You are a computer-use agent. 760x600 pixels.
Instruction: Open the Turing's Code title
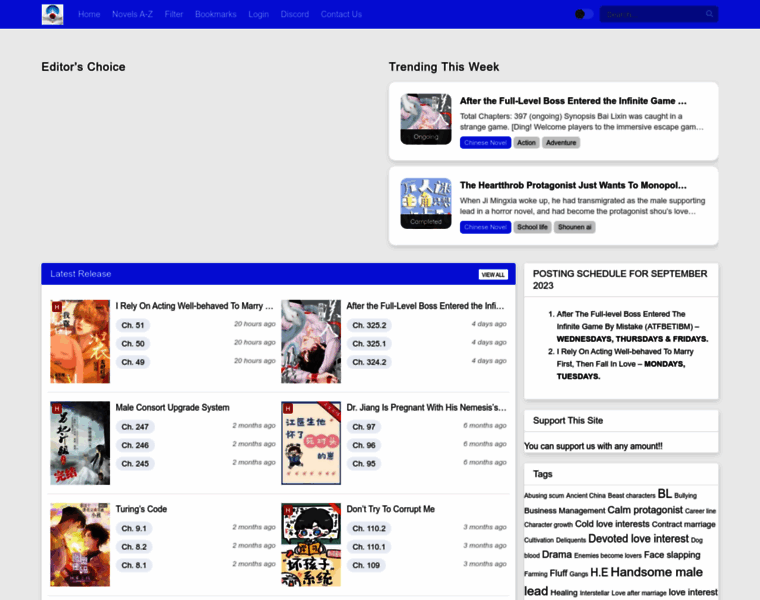(x=141, y=509)
